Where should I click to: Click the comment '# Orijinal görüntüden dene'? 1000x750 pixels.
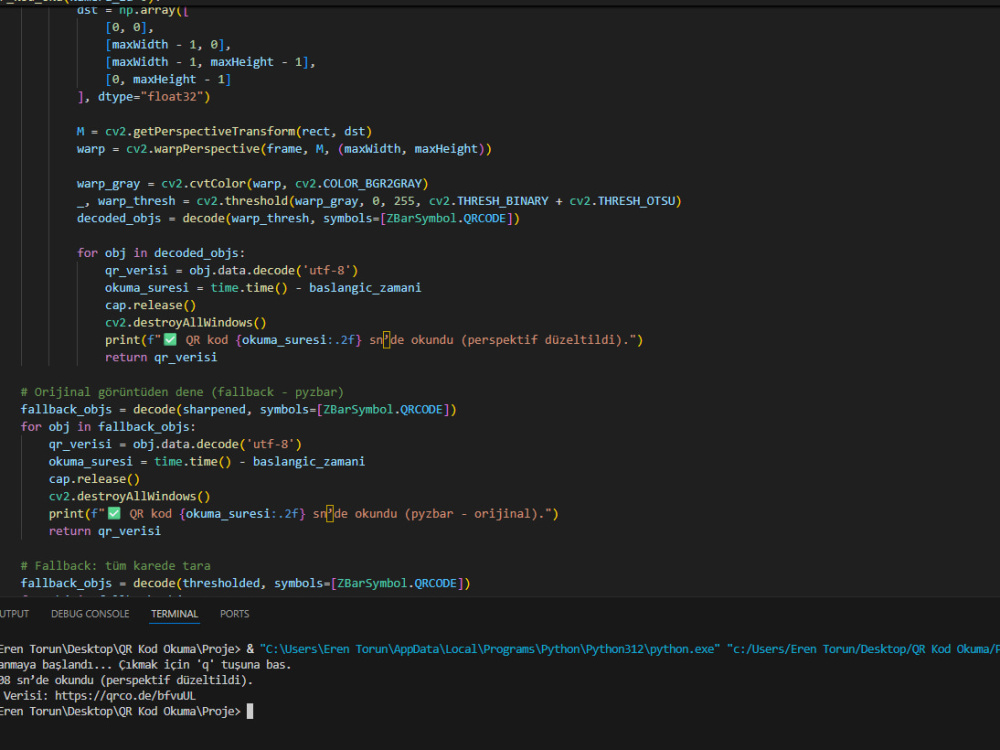182,392
